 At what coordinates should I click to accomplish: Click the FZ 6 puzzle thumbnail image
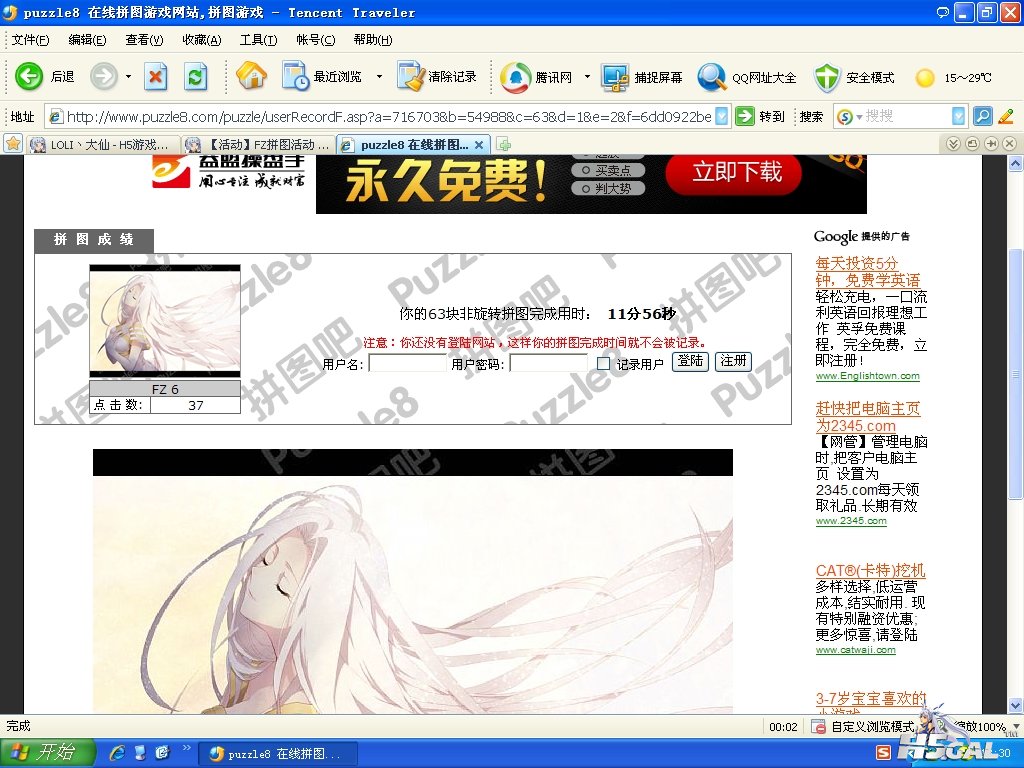click(x=165, y=321)
